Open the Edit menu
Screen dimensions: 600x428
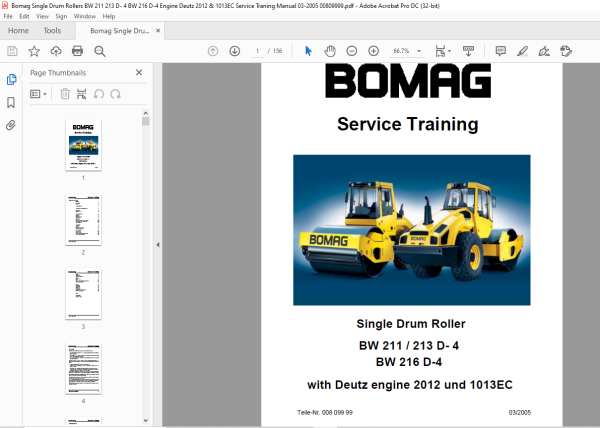24,16
